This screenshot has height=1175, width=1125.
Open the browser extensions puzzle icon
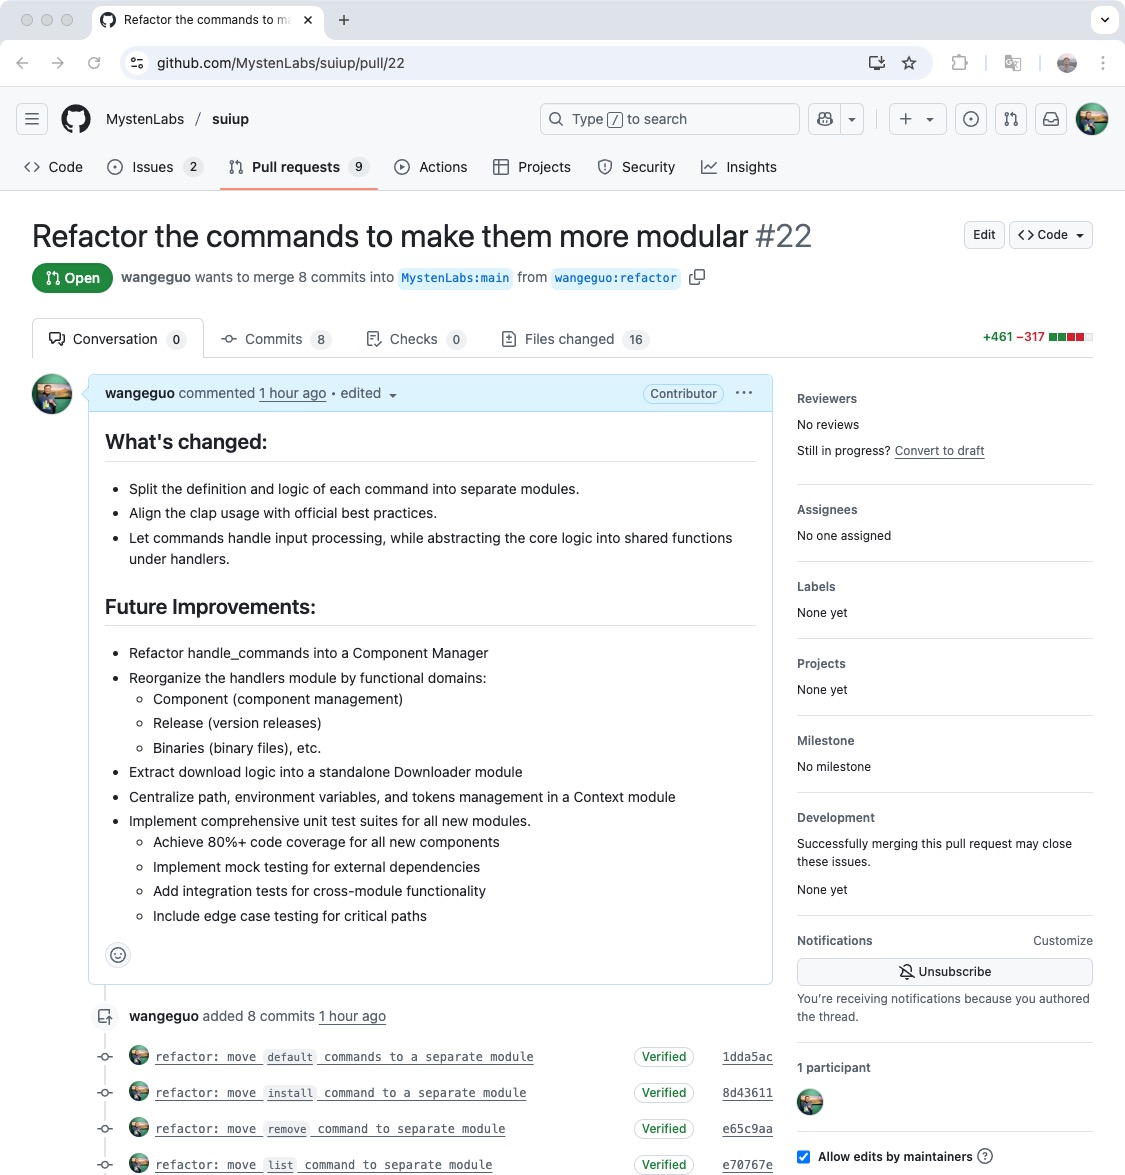click(959, 63)
